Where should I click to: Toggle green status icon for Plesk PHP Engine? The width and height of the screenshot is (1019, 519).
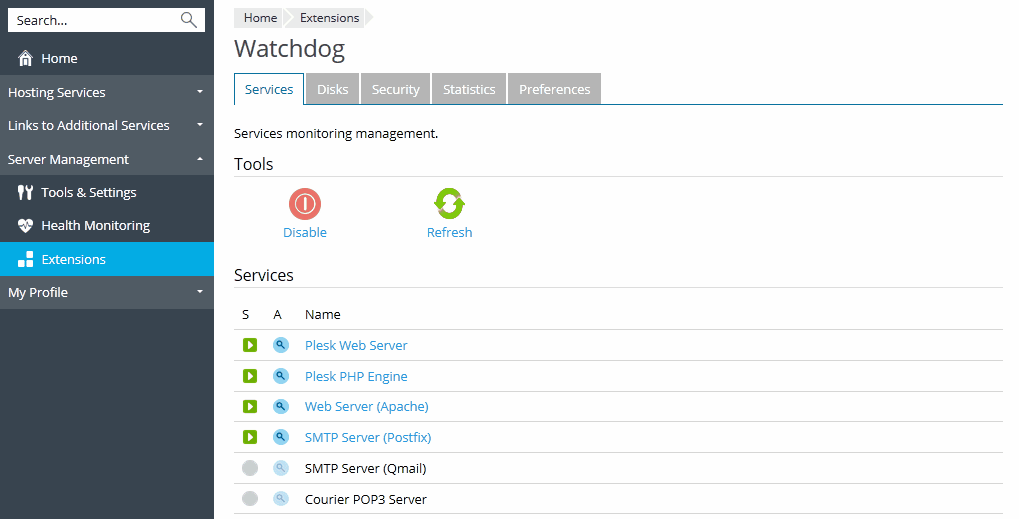pyautogui.click(x=250, y=376)
